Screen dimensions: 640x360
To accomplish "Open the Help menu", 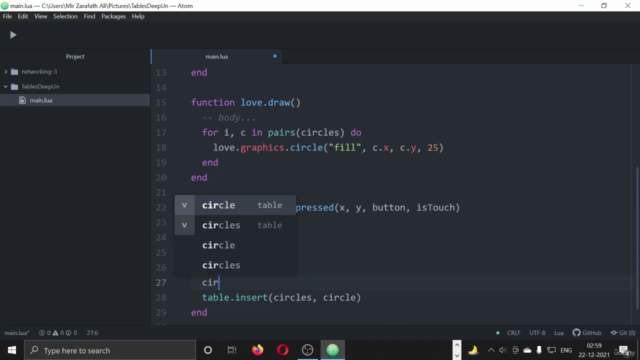I will [138, 16].
